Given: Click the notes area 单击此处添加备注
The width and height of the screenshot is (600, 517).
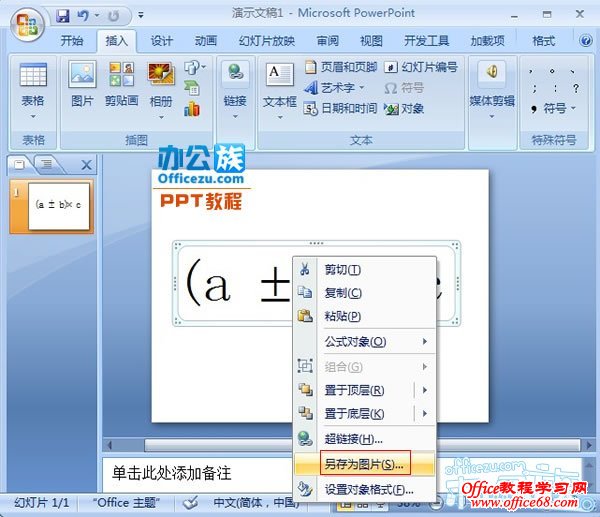Looking at the screenshot, I should (171, 473).
